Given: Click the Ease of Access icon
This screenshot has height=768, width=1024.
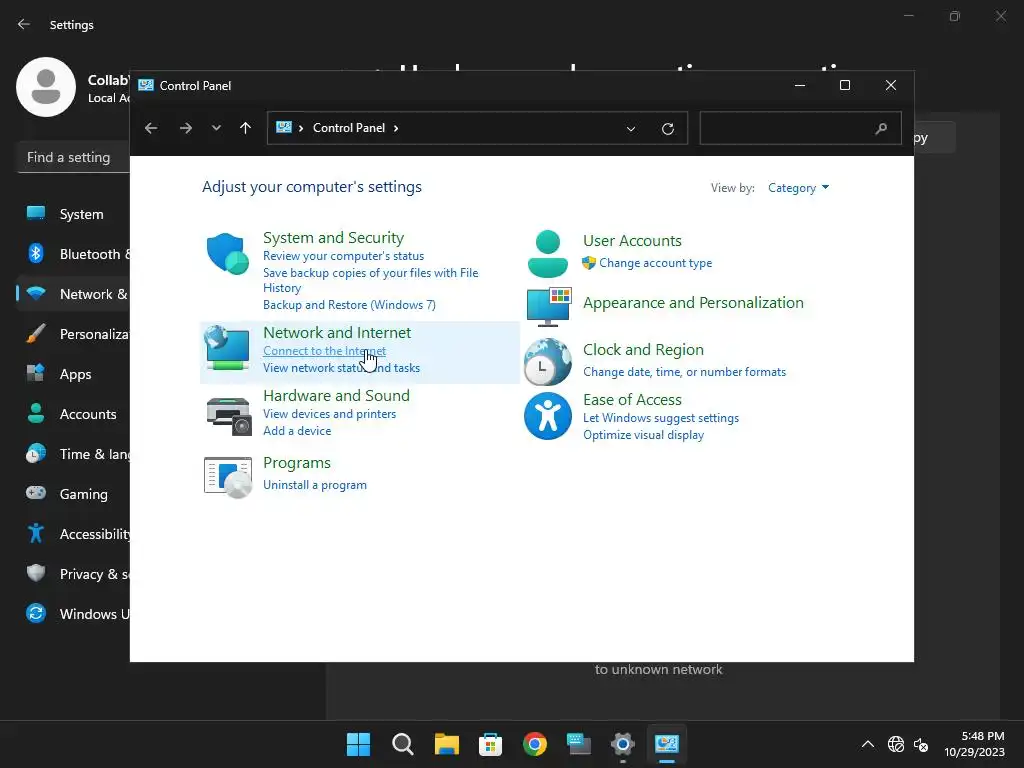Looking at the screenshot, I should point(547,416).
